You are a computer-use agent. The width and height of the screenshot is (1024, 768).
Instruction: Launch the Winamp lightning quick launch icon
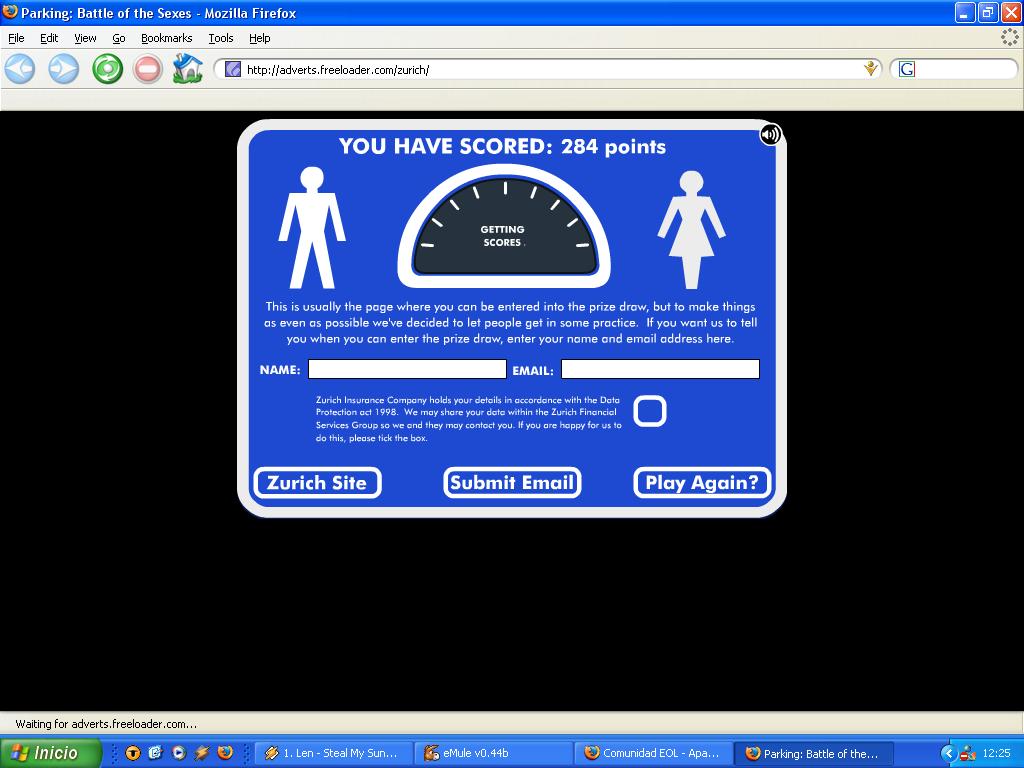(202, 753)
